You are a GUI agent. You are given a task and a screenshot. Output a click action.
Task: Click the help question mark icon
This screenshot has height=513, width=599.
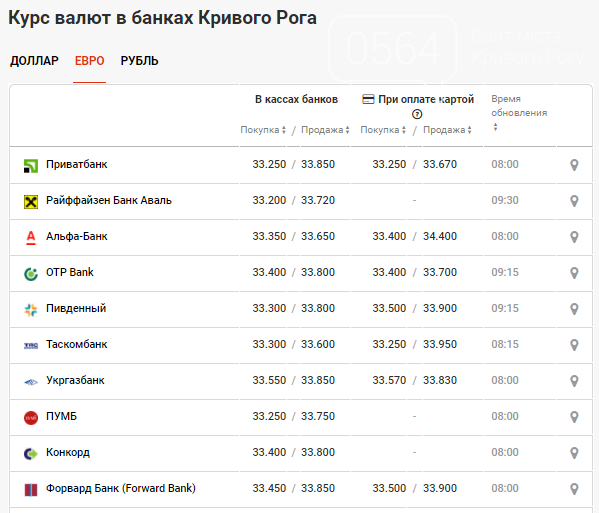pyautogui.click(x=417, y=114)
